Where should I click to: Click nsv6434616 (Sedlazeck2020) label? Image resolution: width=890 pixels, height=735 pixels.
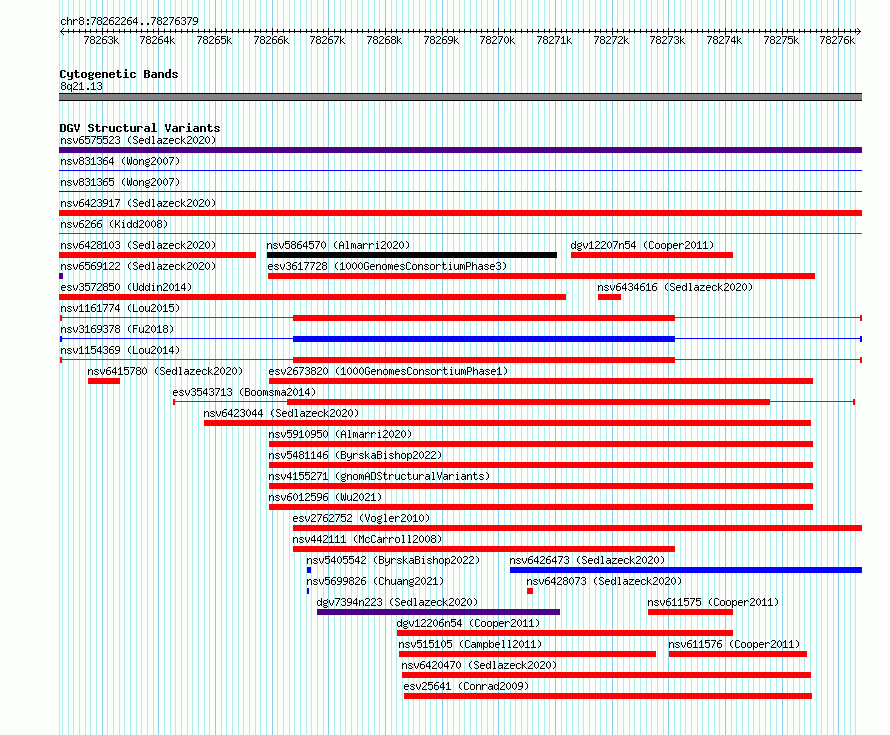click(675, 287)
